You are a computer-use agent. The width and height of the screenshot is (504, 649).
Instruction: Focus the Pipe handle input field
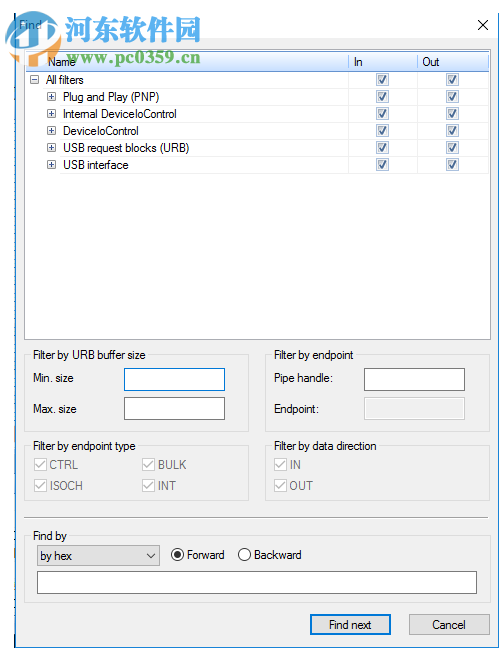click(x=414, y=379)
